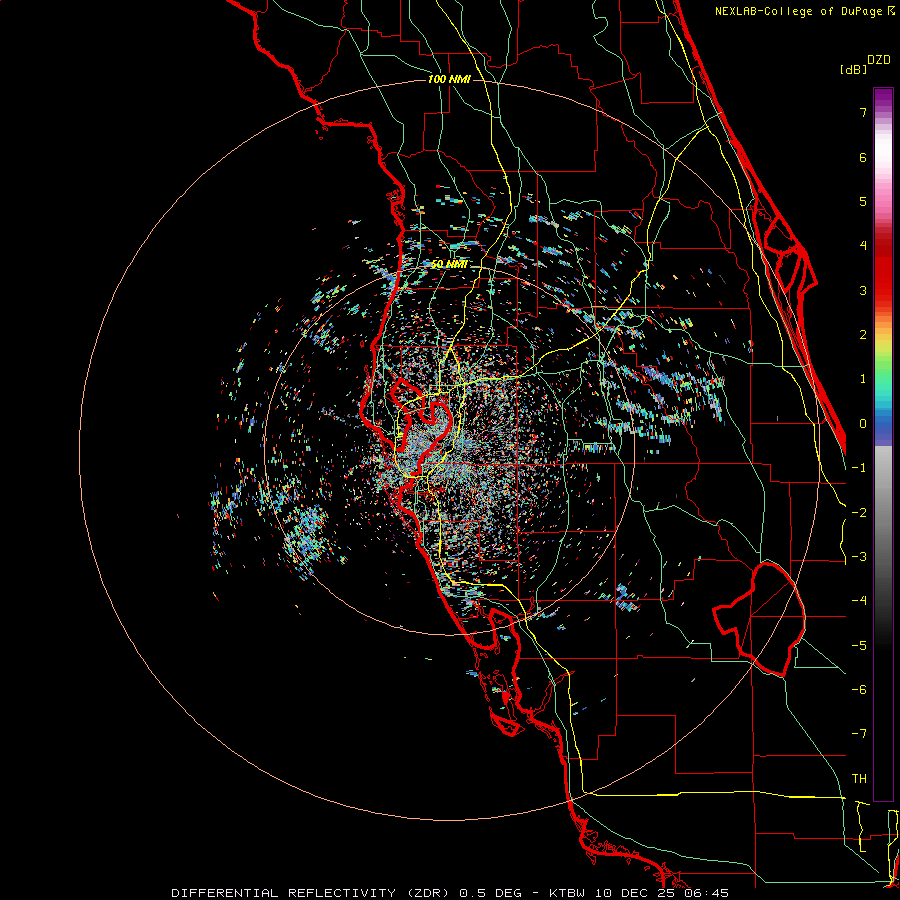This screenshot has height=900, width=900.
Task: Click the -5 dB scale label
Action: (x=859, y=646)
